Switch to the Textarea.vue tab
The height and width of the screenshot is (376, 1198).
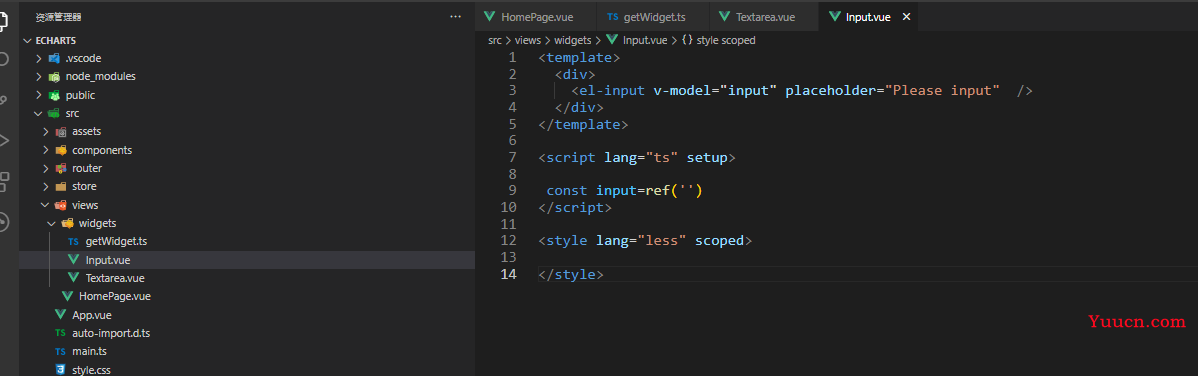click(764, 17)
